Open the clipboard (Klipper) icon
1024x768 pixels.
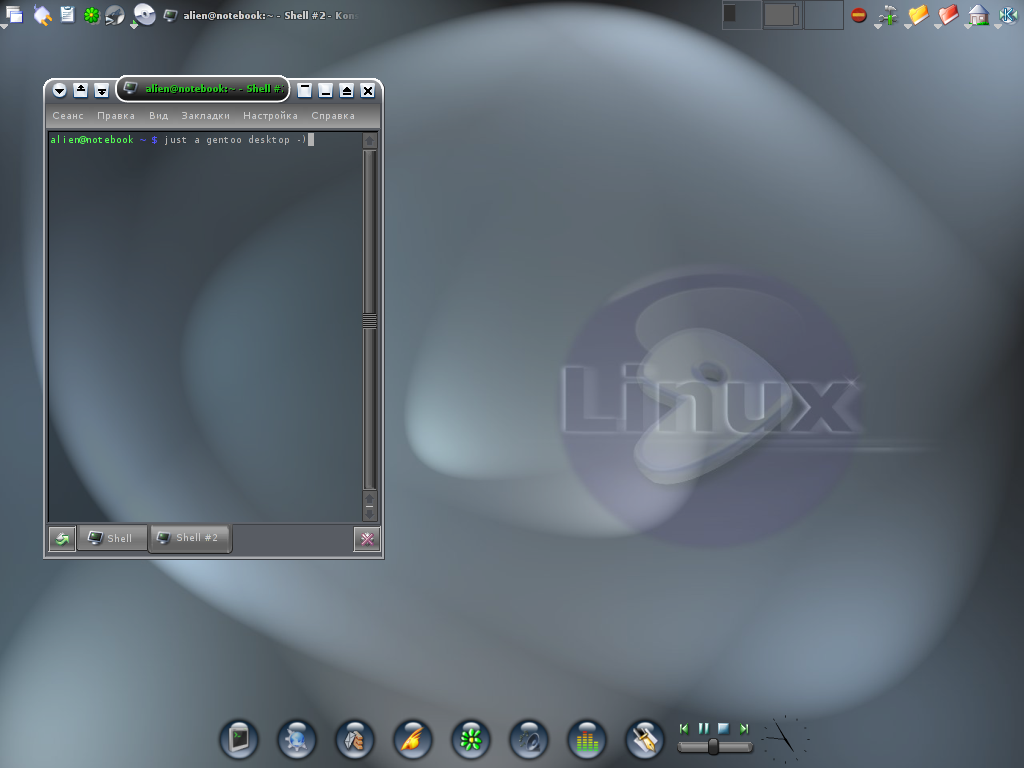coord(67,14)
